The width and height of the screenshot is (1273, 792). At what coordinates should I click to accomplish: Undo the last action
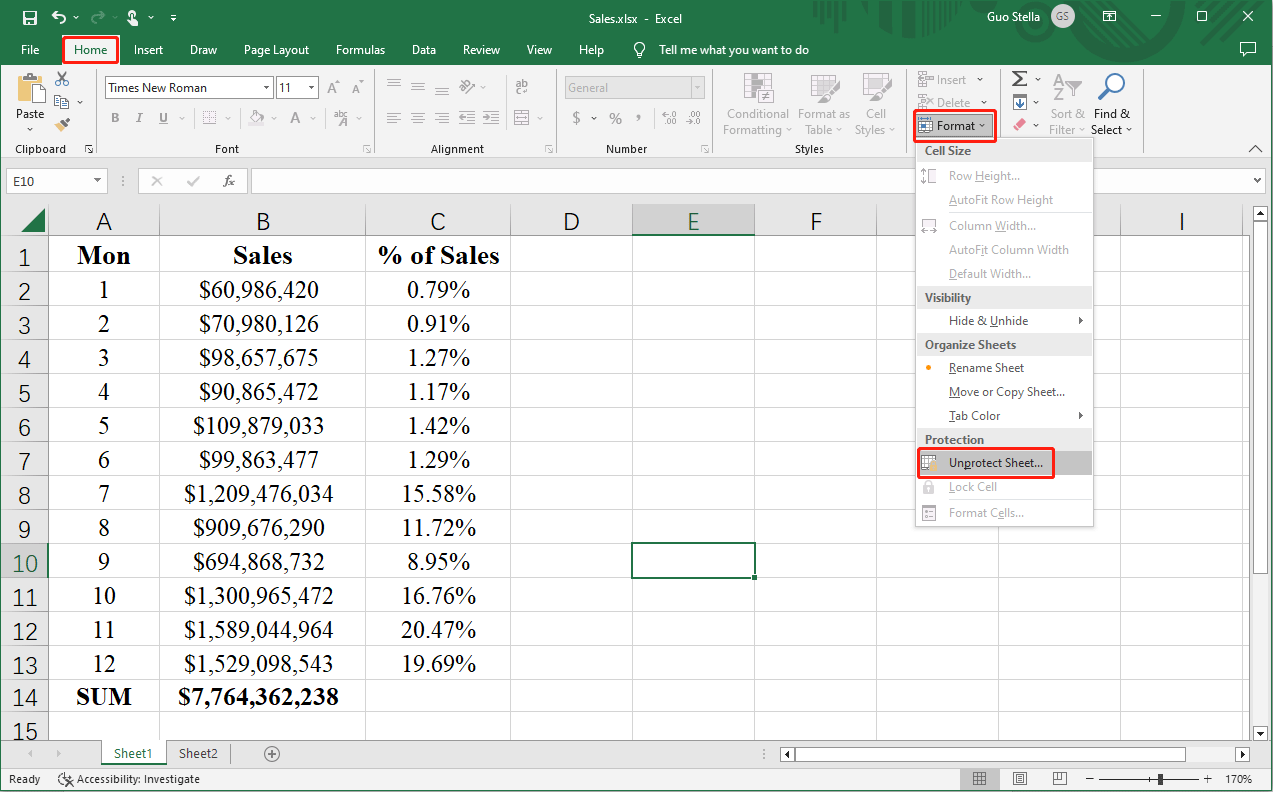click(59, 18)
